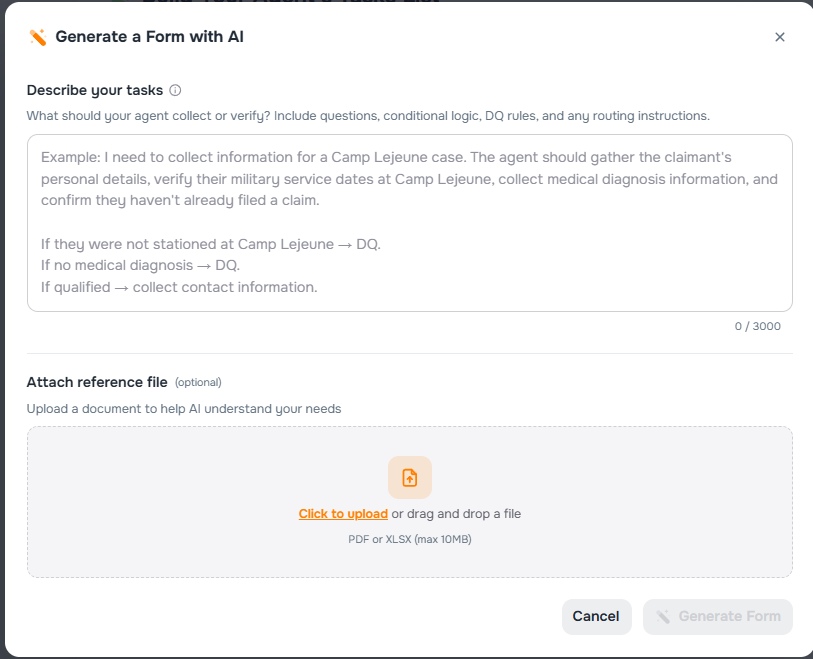Click the Generate a Form with AI title

(x=150, y=36)
